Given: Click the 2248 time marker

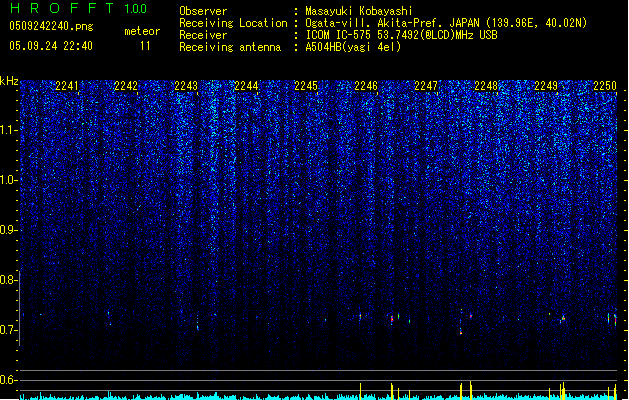Looking at the screenshot, I should [x=486, y=86].
